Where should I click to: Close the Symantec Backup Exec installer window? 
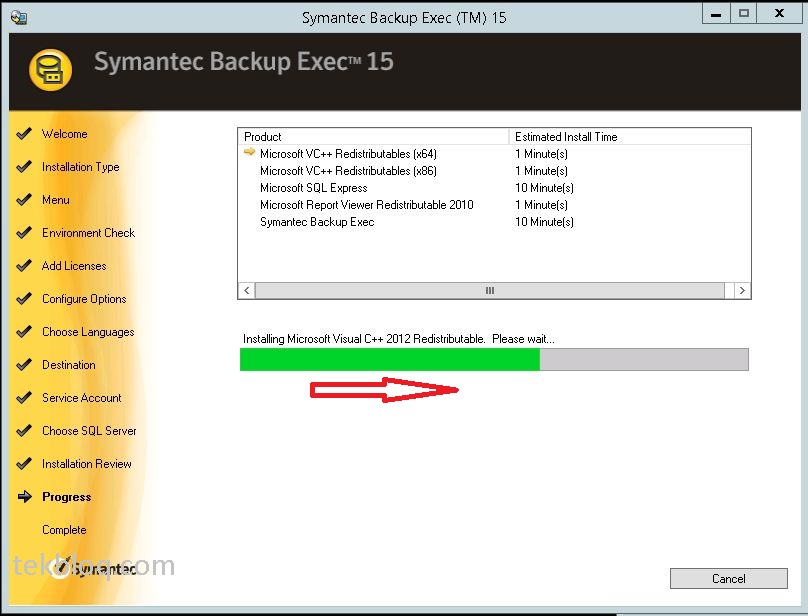(779, 14)
